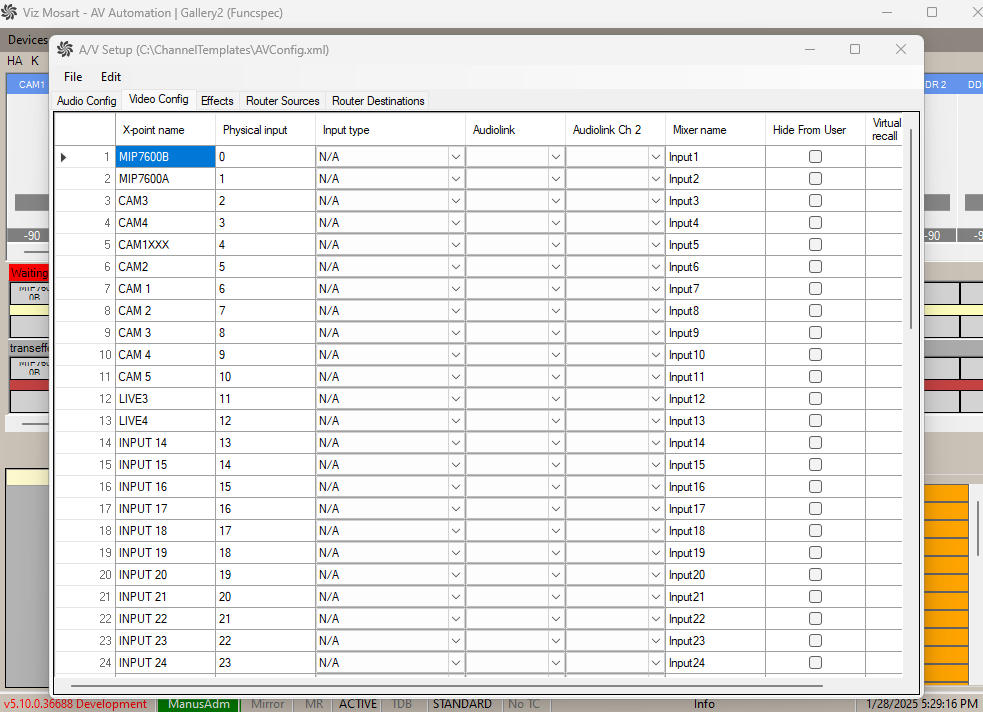
Task: Click the ManusAdm green status button
Action: [197, 704]
